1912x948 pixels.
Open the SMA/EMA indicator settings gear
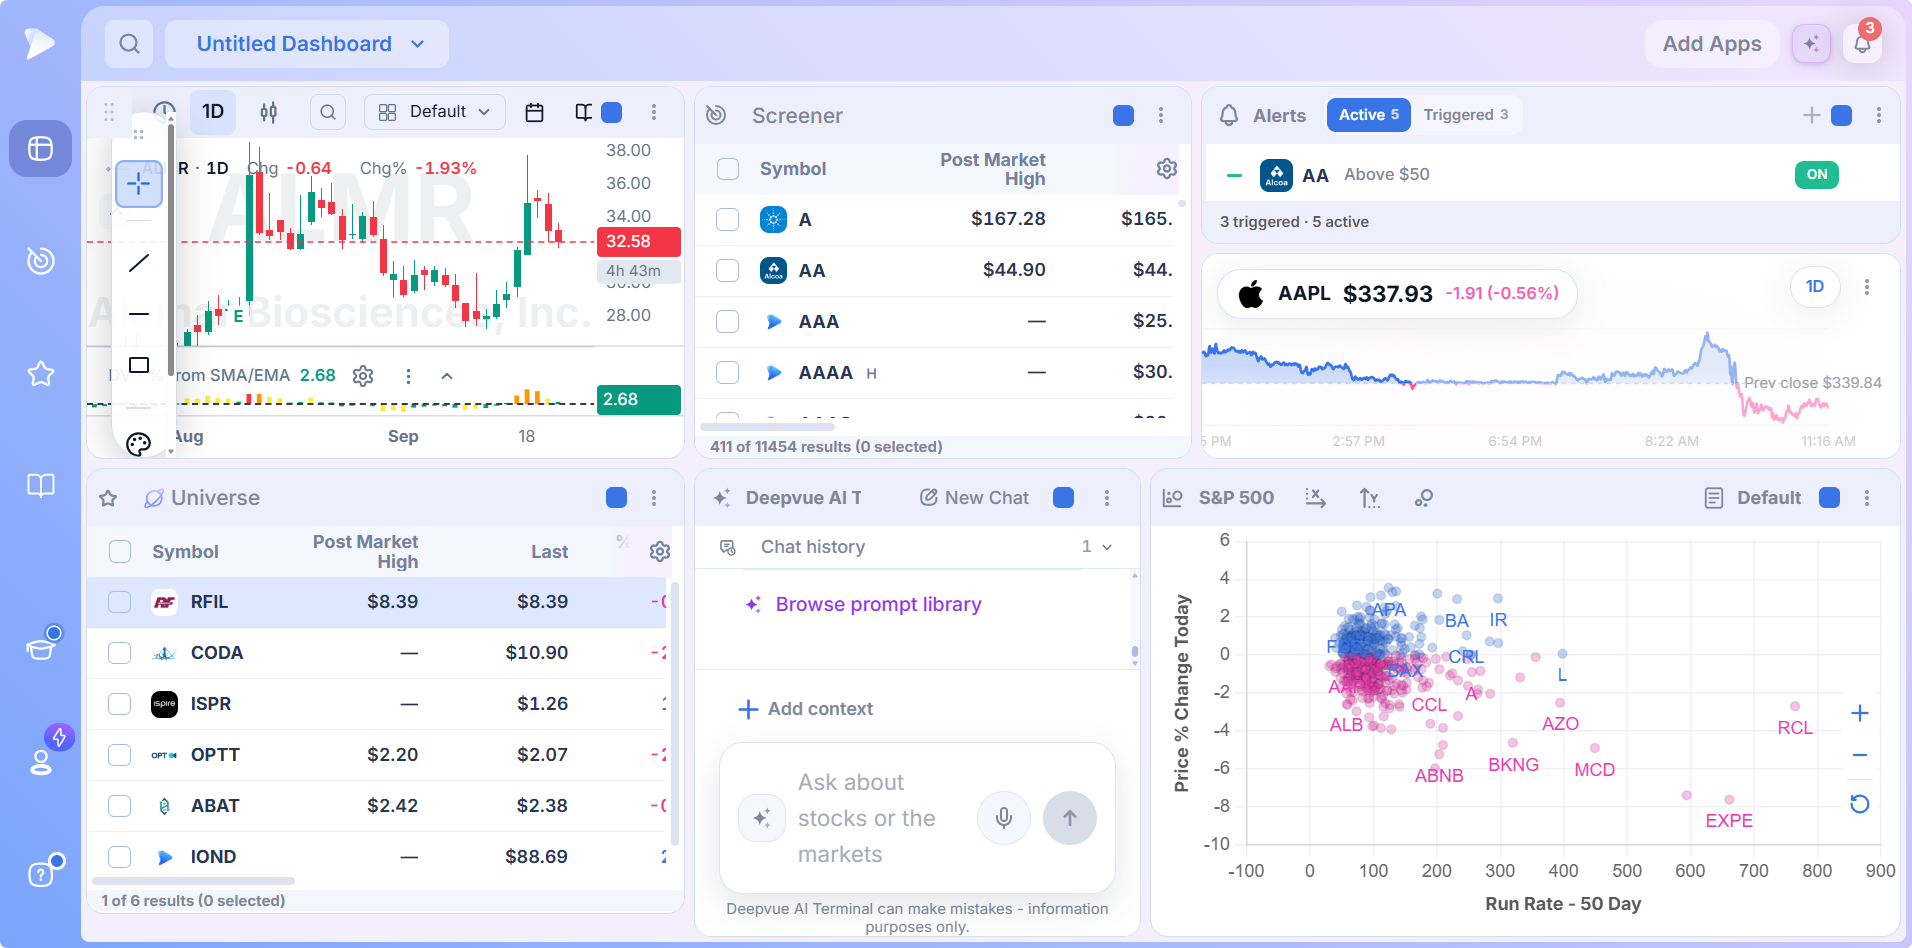coord(363,376)
